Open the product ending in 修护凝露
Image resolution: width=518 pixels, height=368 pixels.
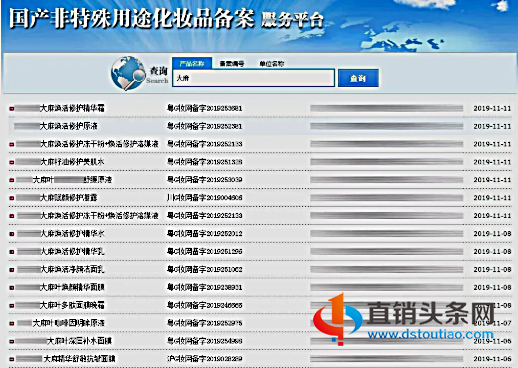coord(68,198)
